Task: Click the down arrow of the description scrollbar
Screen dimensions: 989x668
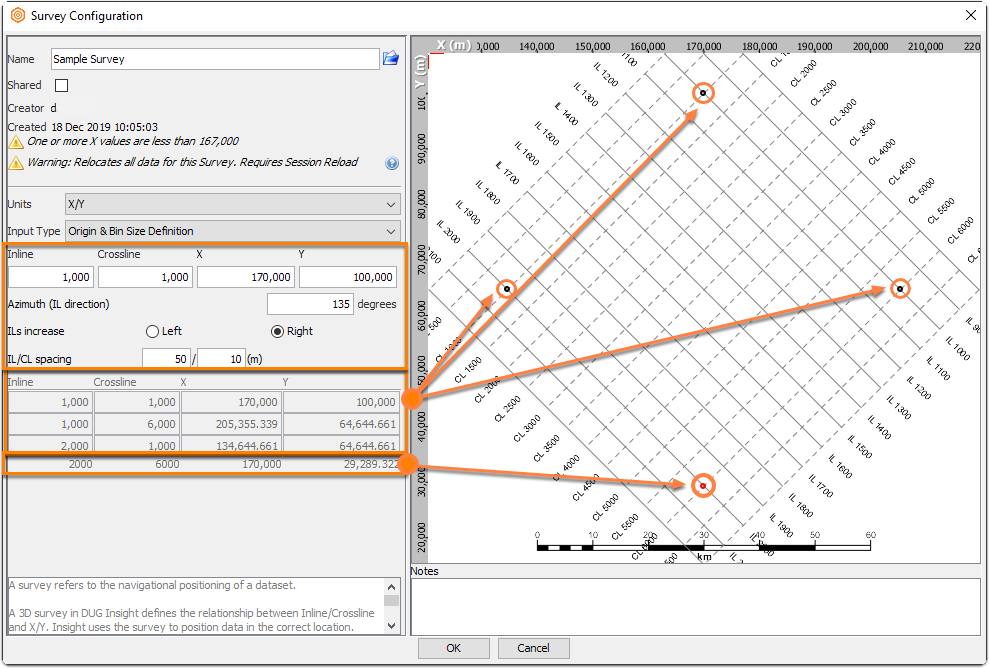Action: coord(392,626)
